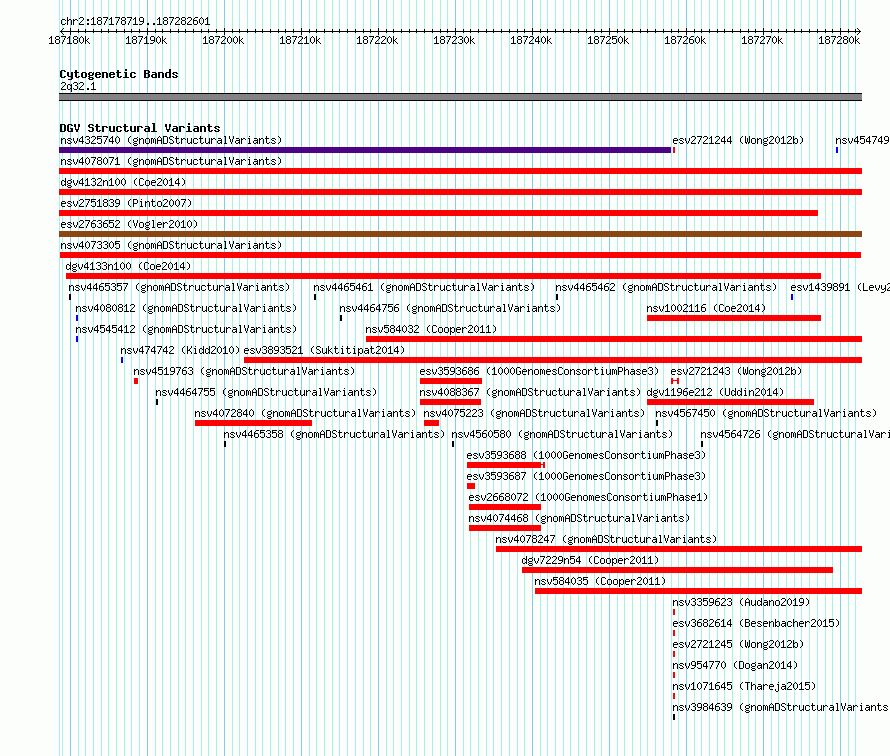
Task: Click the gray 2q32.1 cytogenetic band bar
Action: coord(460,97)
